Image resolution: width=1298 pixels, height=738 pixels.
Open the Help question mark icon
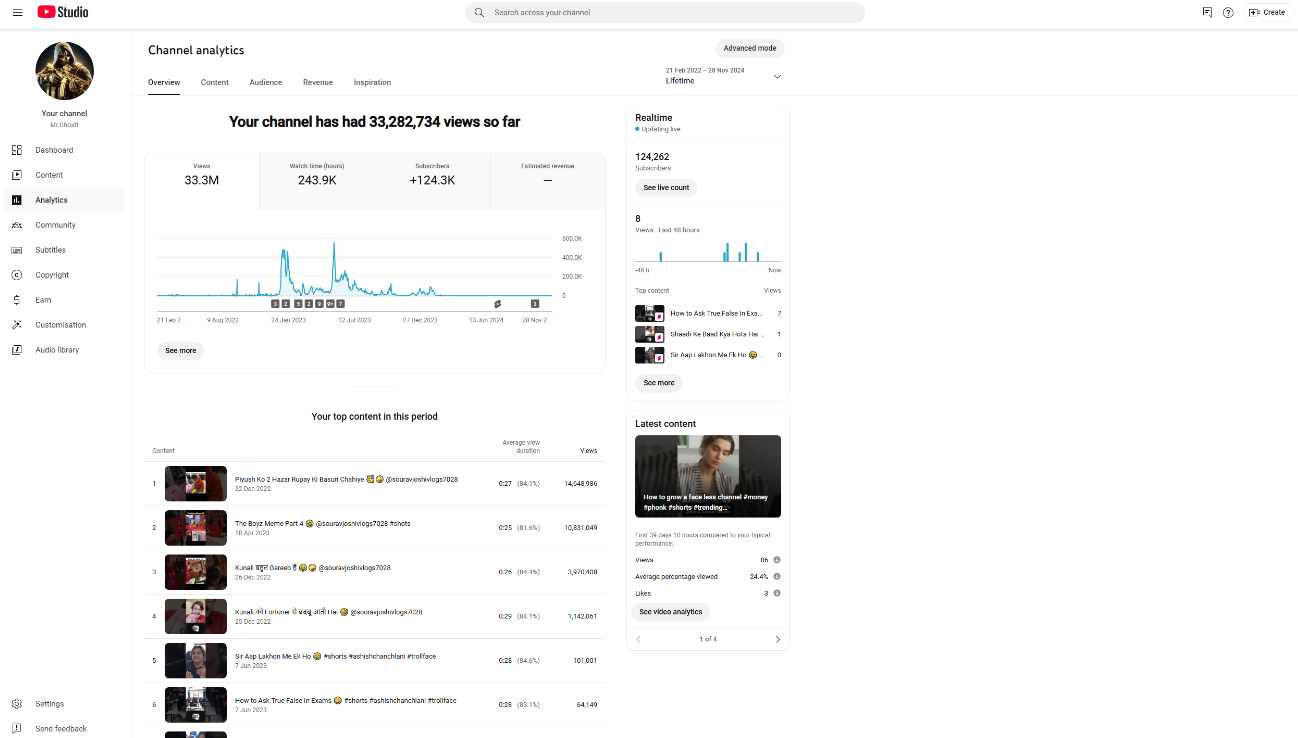point(1228,12)
